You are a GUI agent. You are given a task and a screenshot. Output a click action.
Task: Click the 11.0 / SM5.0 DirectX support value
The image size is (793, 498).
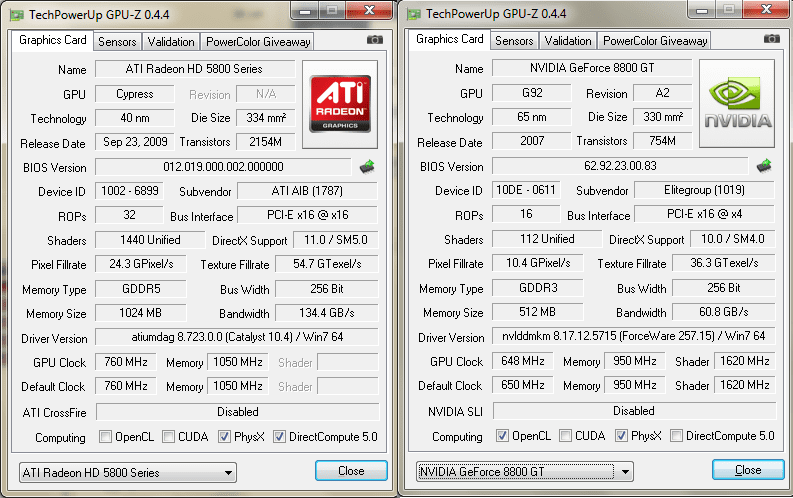point(336,240)
